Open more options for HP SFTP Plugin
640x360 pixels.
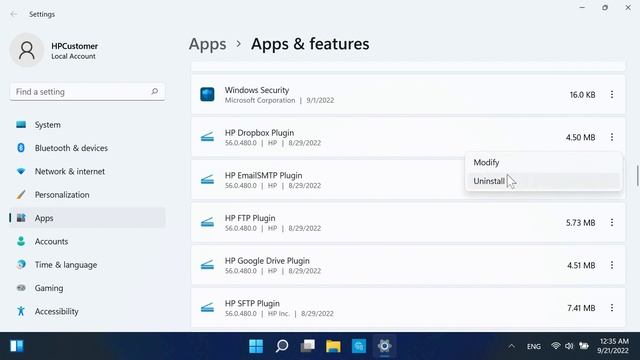(x=611, y=308)
